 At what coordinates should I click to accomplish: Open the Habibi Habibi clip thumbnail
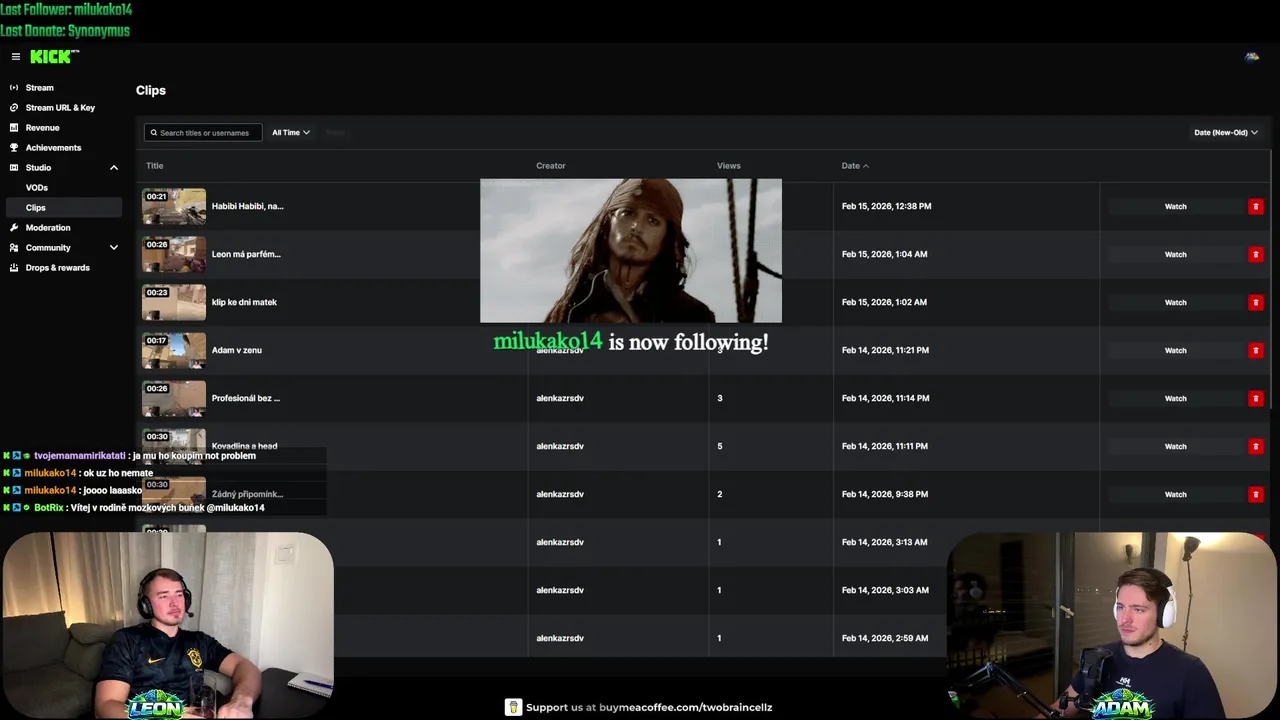[174, 206]
